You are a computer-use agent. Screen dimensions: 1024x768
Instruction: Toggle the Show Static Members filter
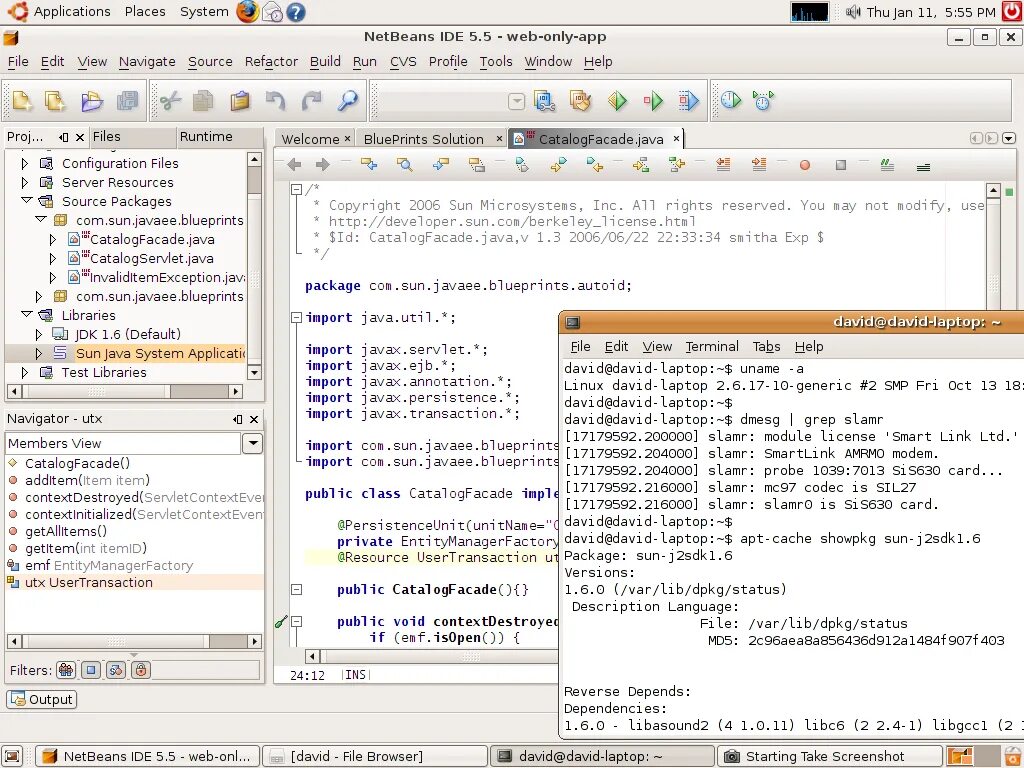click(x=116, y=670)
